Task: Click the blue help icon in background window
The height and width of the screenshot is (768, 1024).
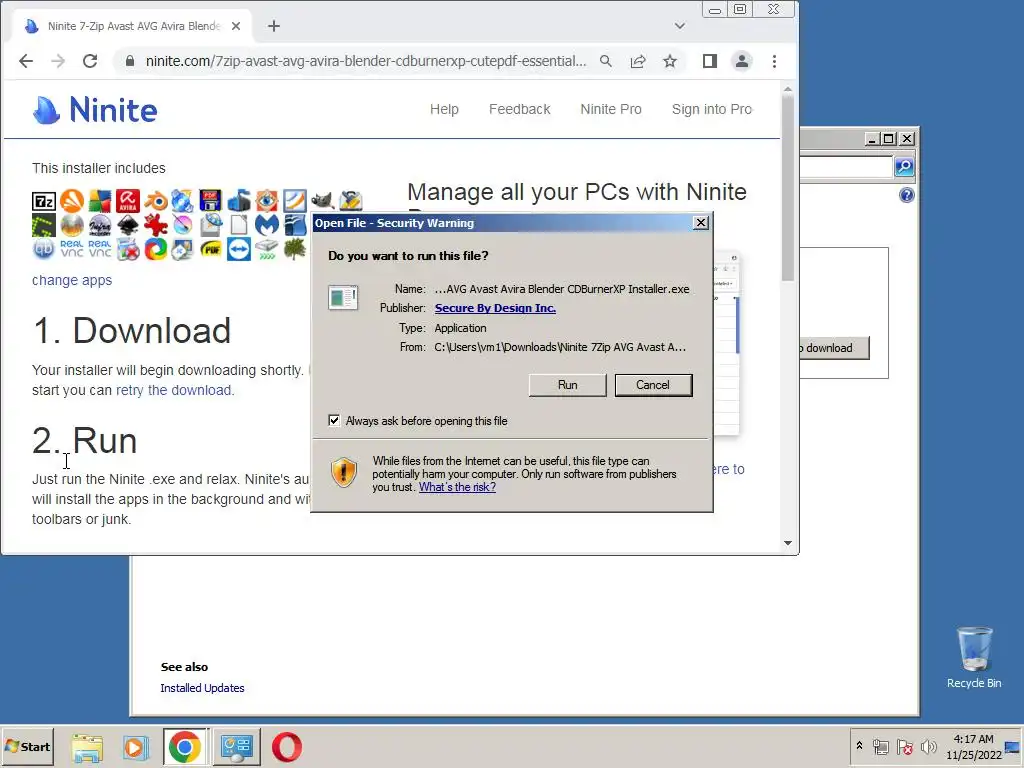Action: coord(906,195)
